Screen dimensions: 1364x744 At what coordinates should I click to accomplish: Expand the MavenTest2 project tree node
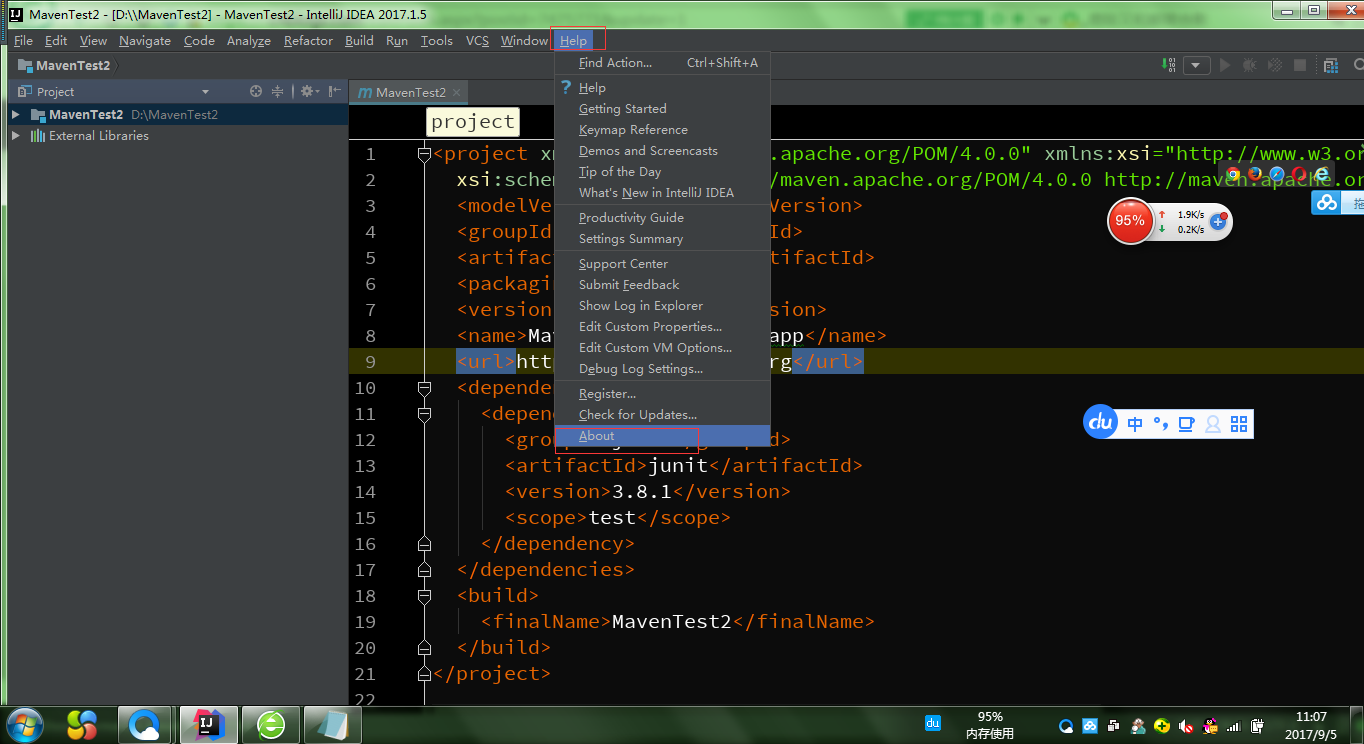[16, 115]
